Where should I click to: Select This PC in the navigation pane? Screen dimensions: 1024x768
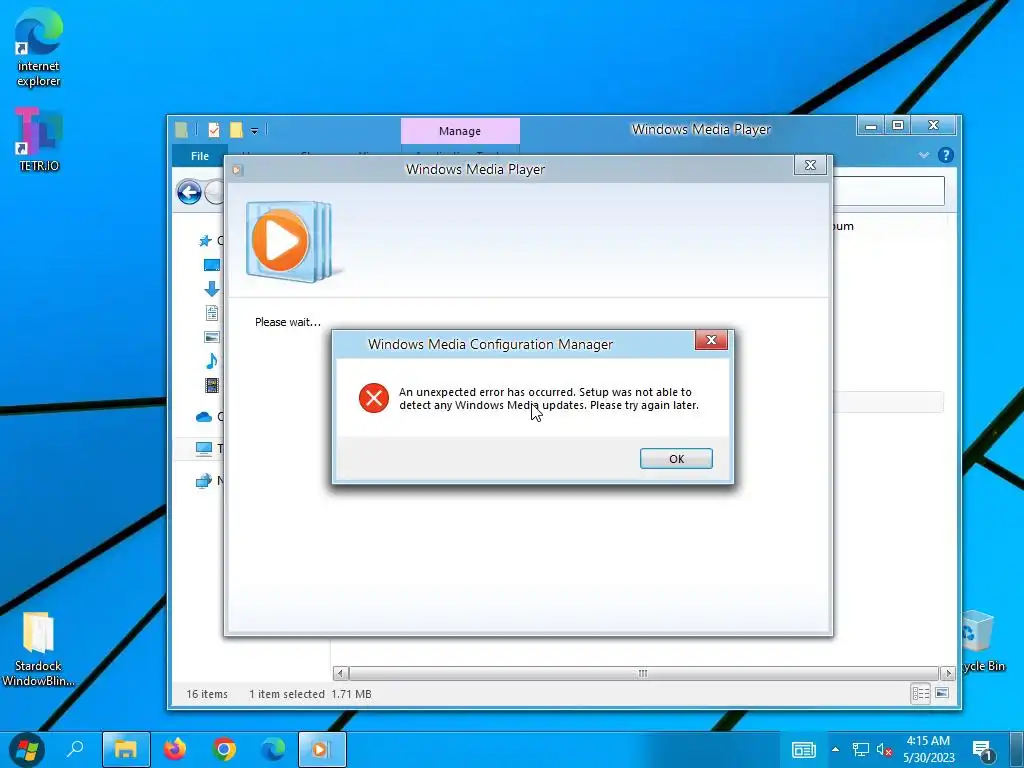click(204, 449)
